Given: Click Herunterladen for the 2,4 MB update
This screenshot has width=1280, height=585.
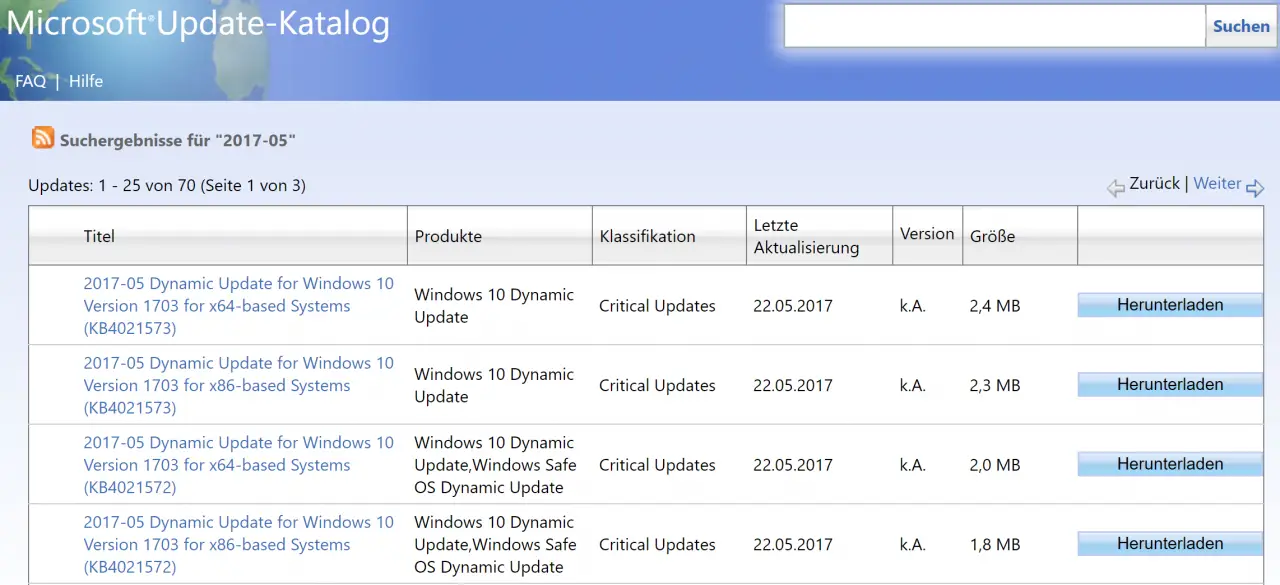Looking at the screenshot, I should point(1170,305).
